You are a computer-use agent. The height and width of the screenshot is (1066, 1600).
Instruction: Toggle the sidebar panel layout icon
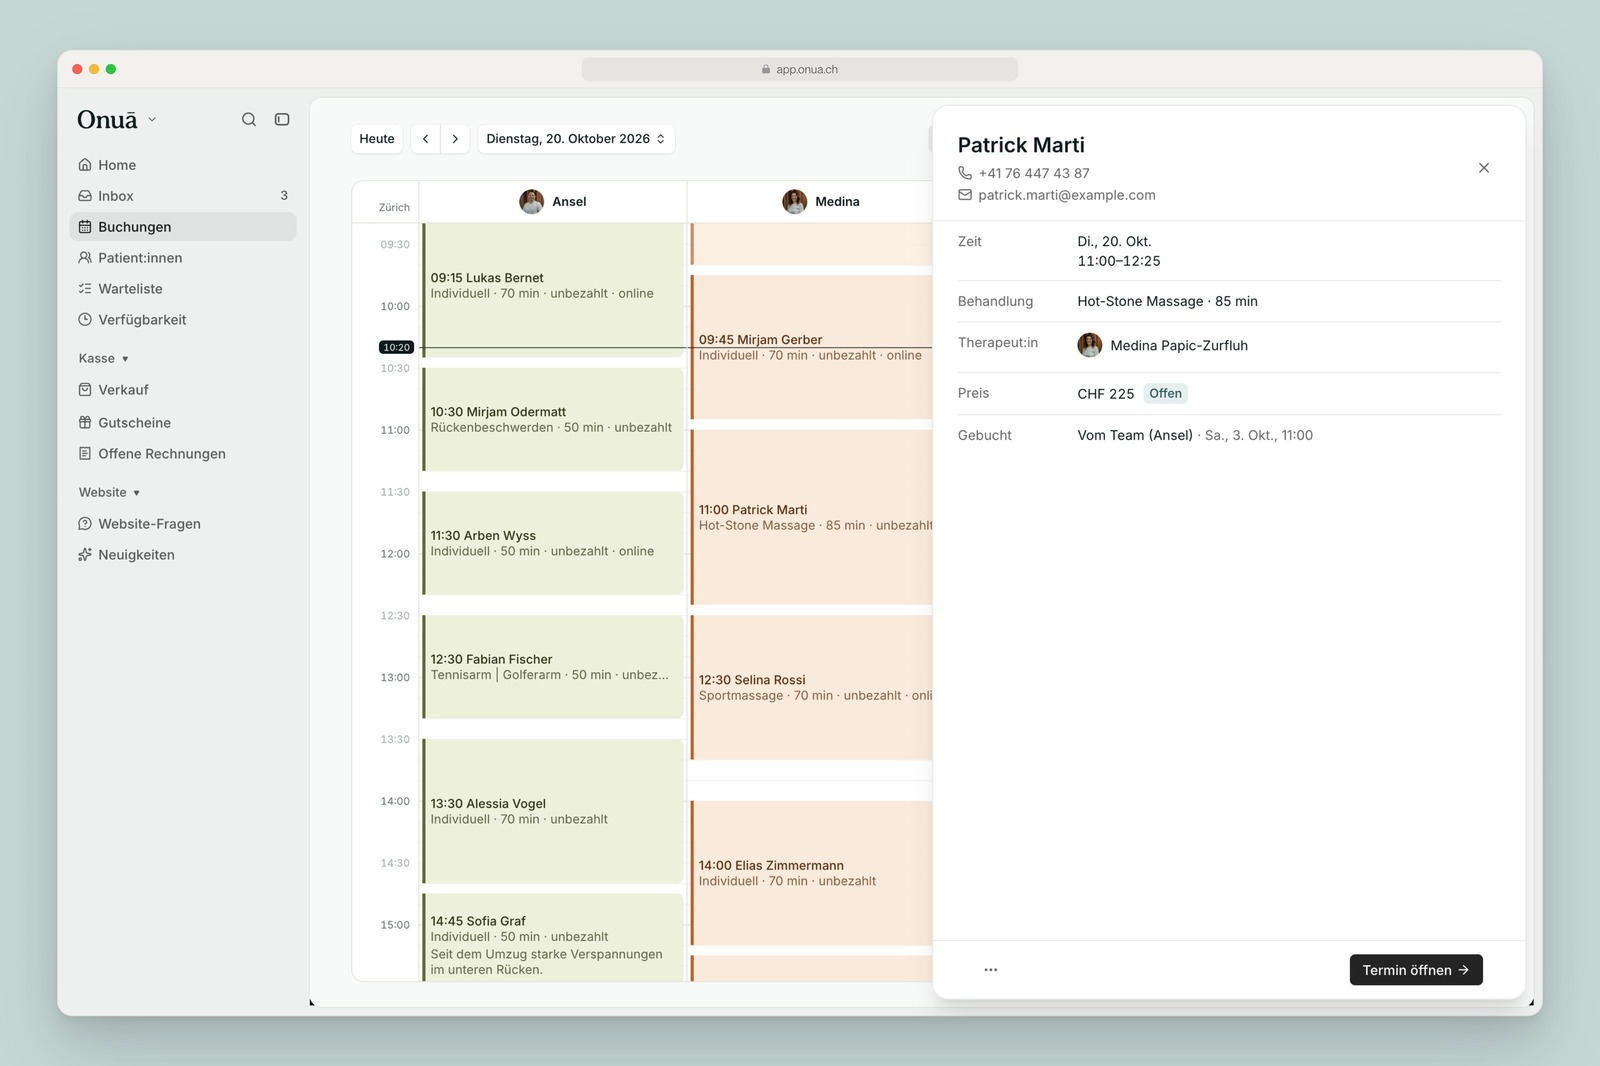click(x=282, y=119)
